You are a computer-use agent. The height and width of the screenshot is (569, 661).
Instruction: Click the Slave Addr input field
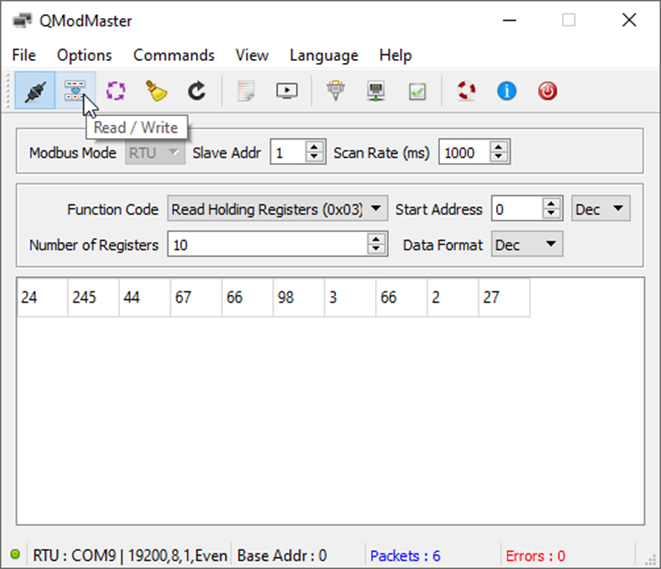(x=288, y=152)
